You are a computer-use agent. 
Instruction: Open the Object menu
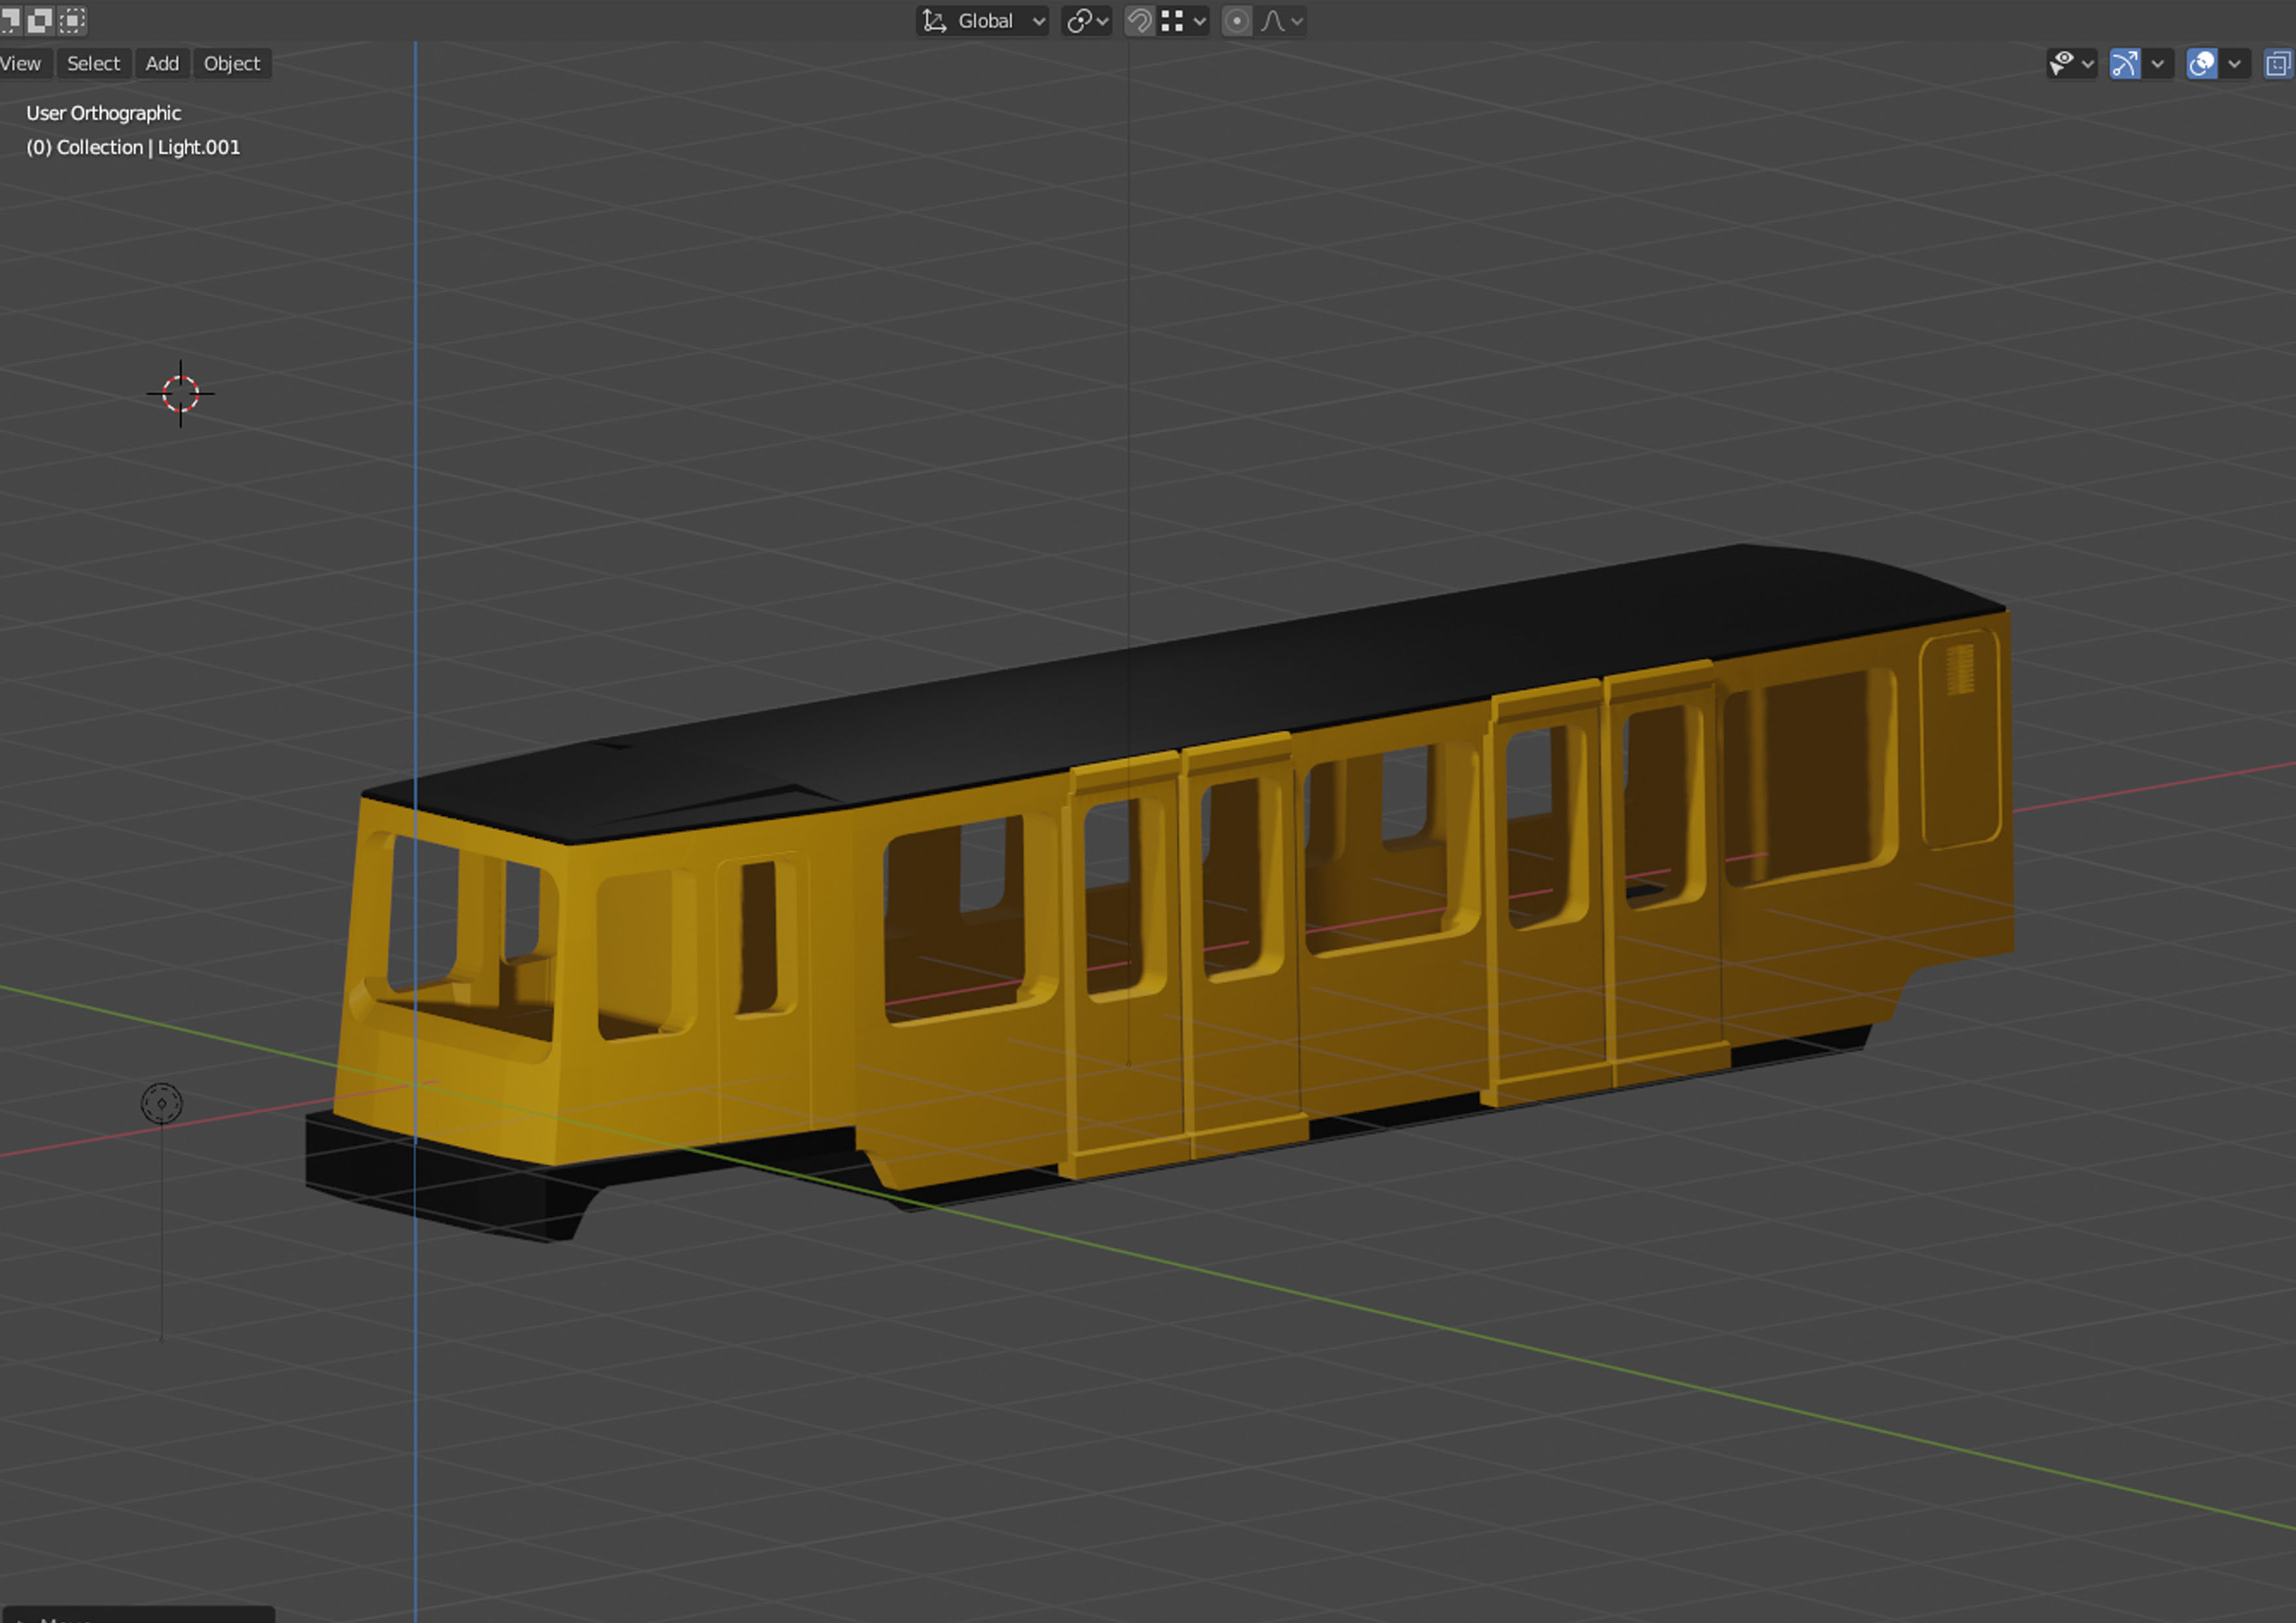(232, 64)
